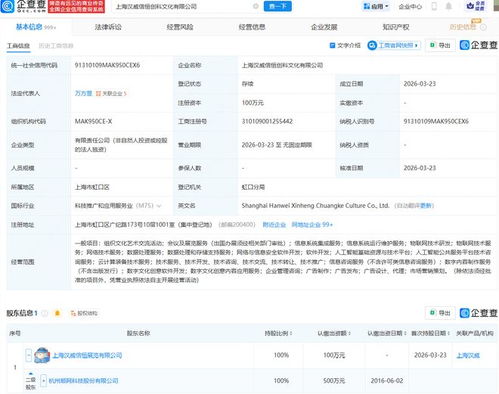The height and width of the screenshot is (394, 499).
Task: Select 登记状态 value 存续
Action: click(247, 84)
